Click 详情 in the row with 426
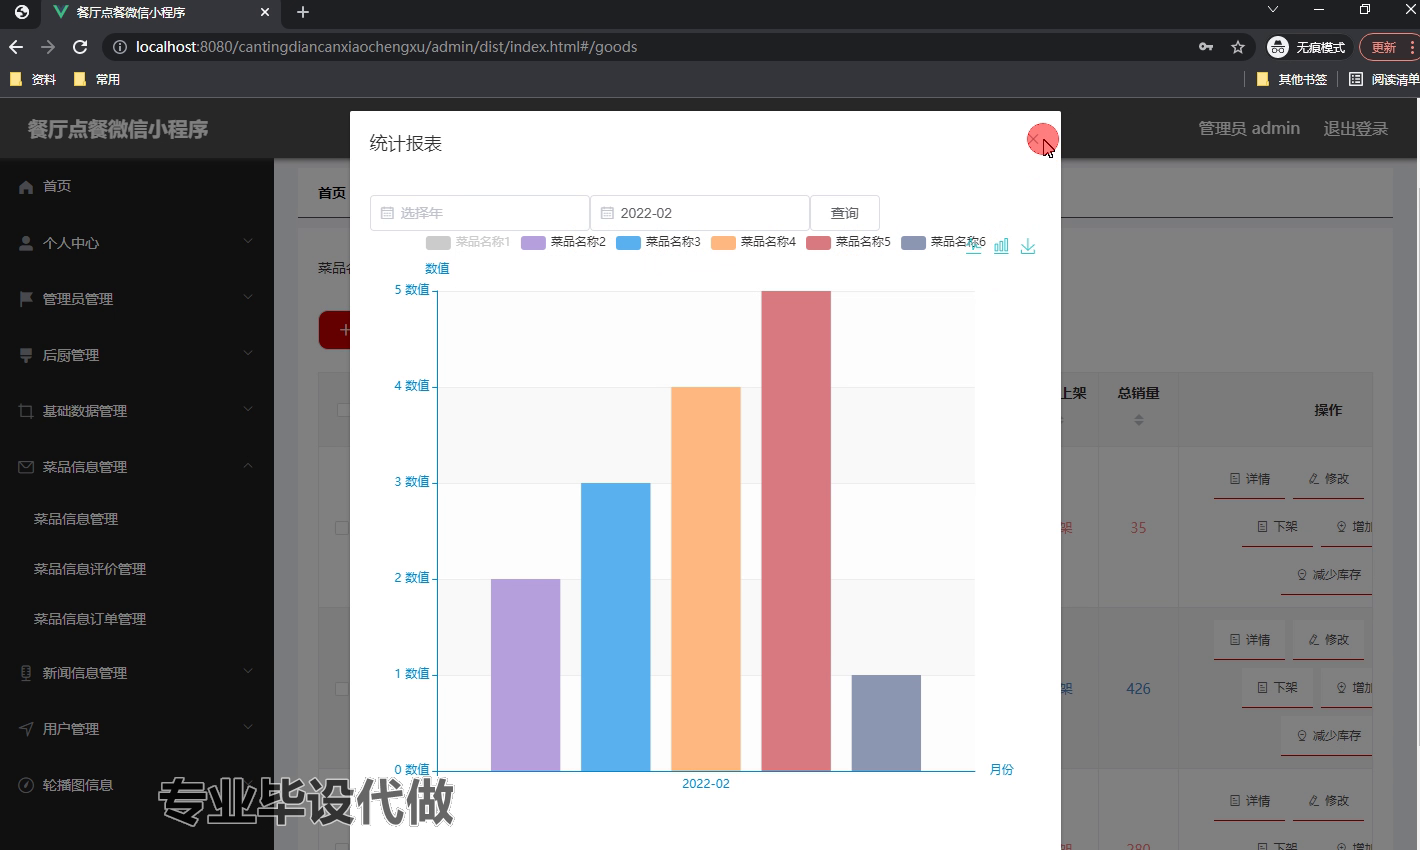The width and height of the screenshot is (1420, 850). pos(1250,640)
